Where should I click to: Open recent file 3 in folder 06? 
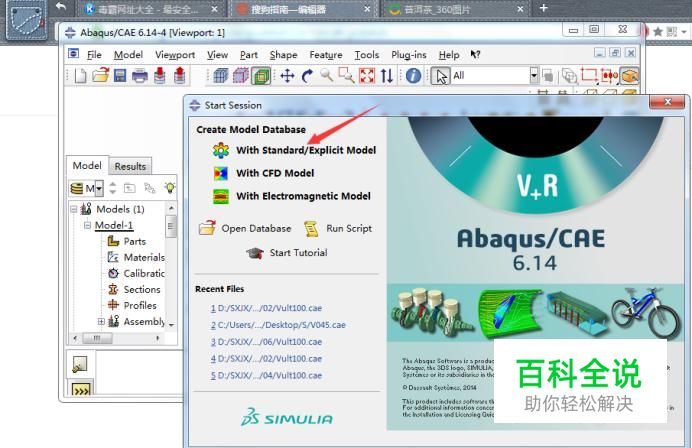pyautogui.click(x=266, y=342)
